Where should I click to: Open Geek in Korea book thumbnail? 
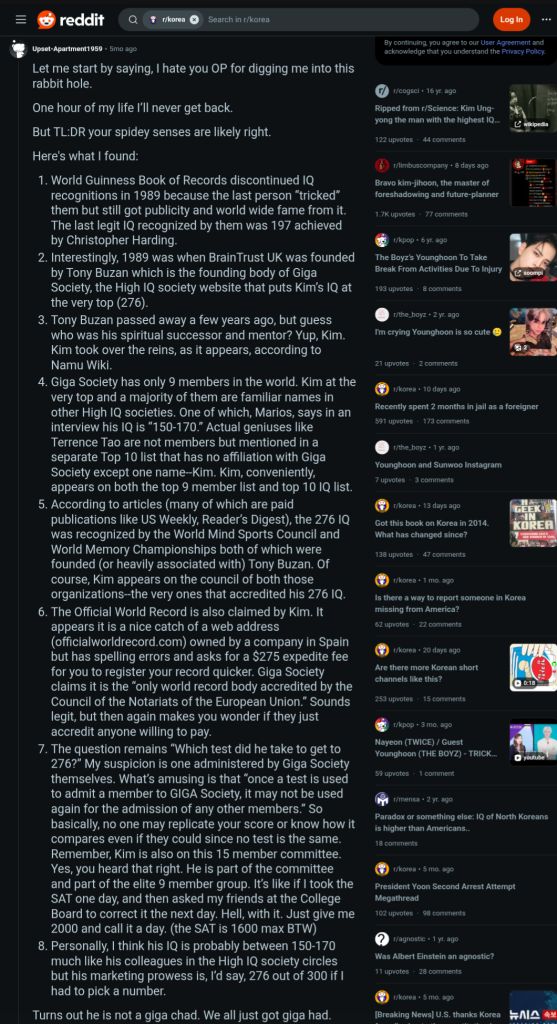pyautogui.click(x=533, y=523)
